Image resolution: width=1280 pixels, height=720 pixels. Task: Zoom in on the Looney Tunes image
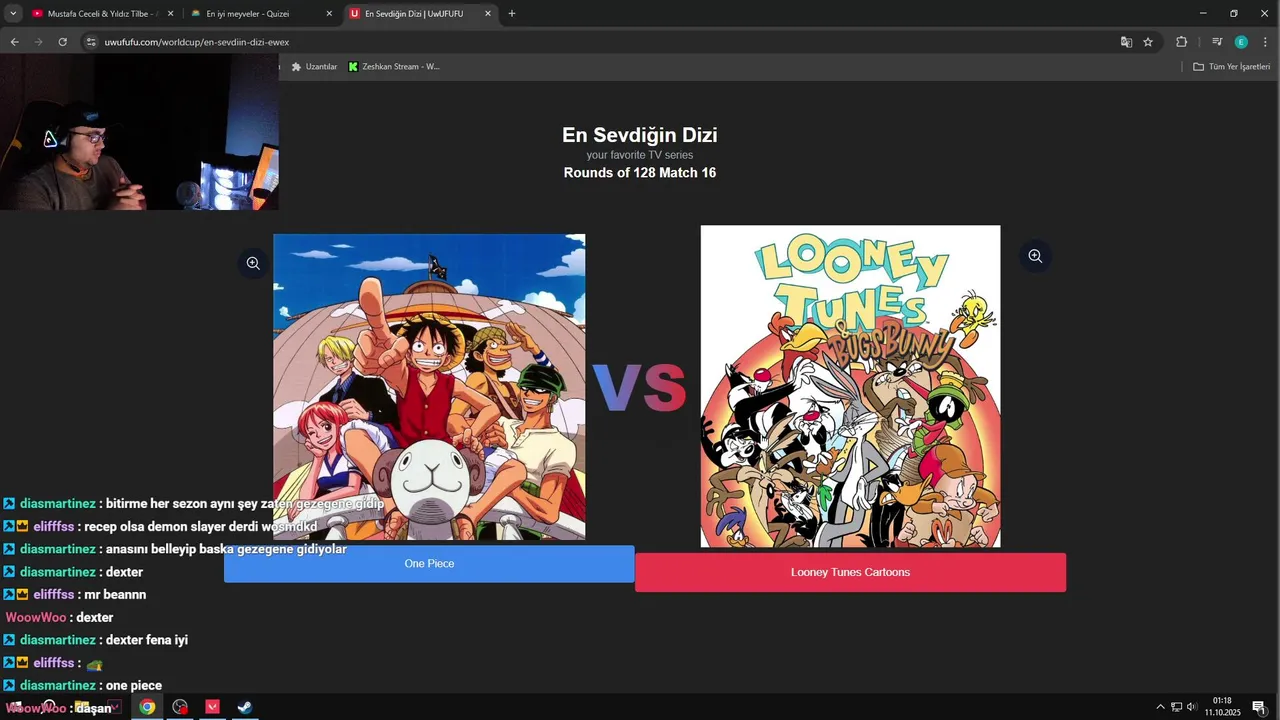1035,256
